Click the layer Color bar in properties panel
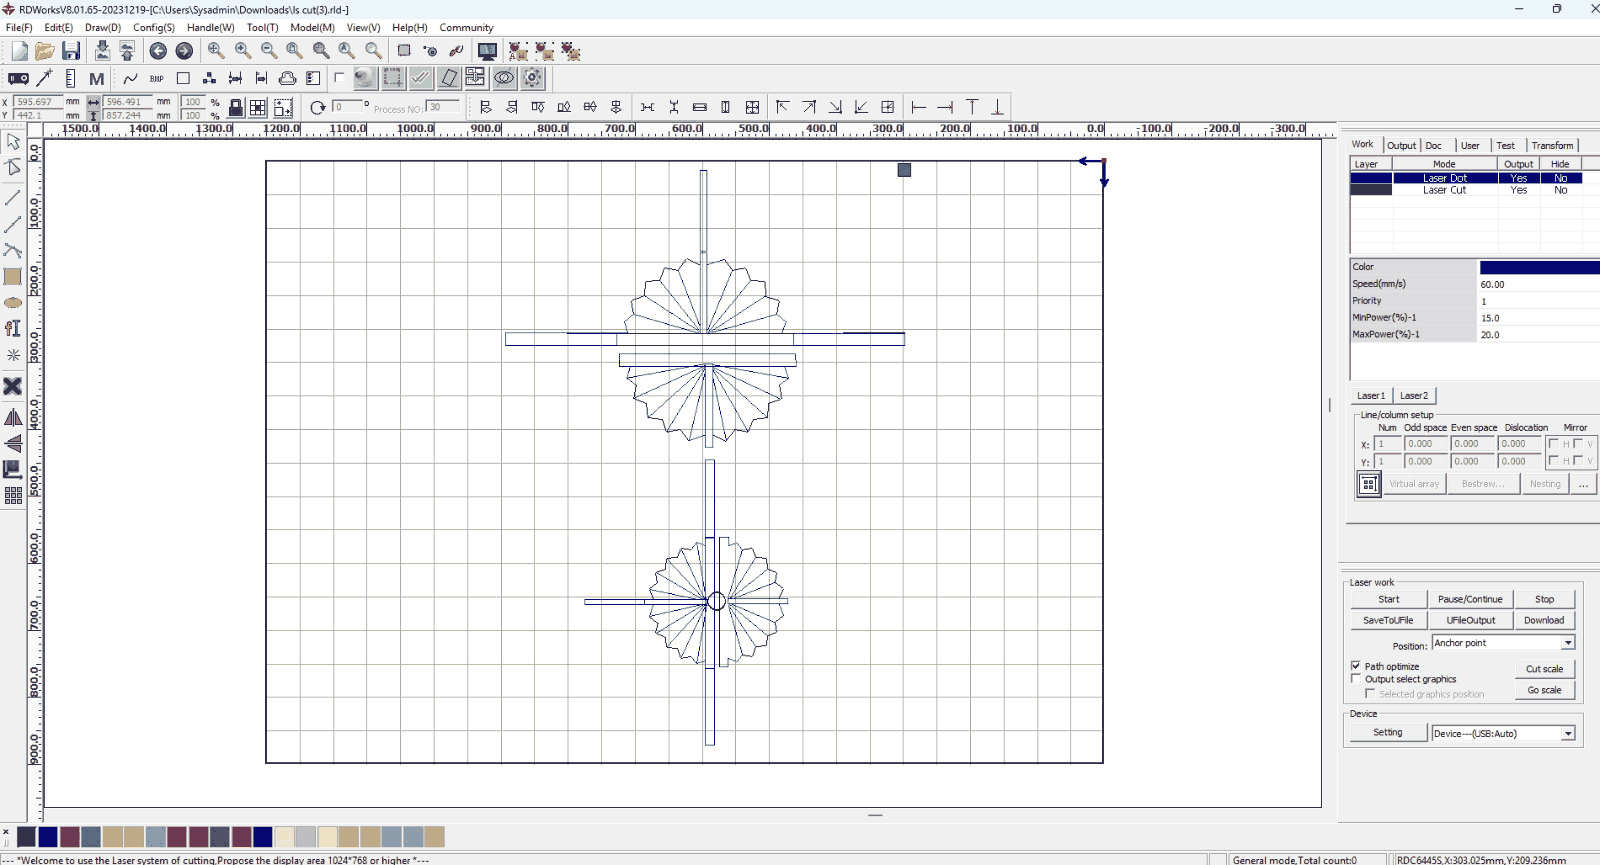The height and width of the screenshot is (865, 1600). 1540,267
